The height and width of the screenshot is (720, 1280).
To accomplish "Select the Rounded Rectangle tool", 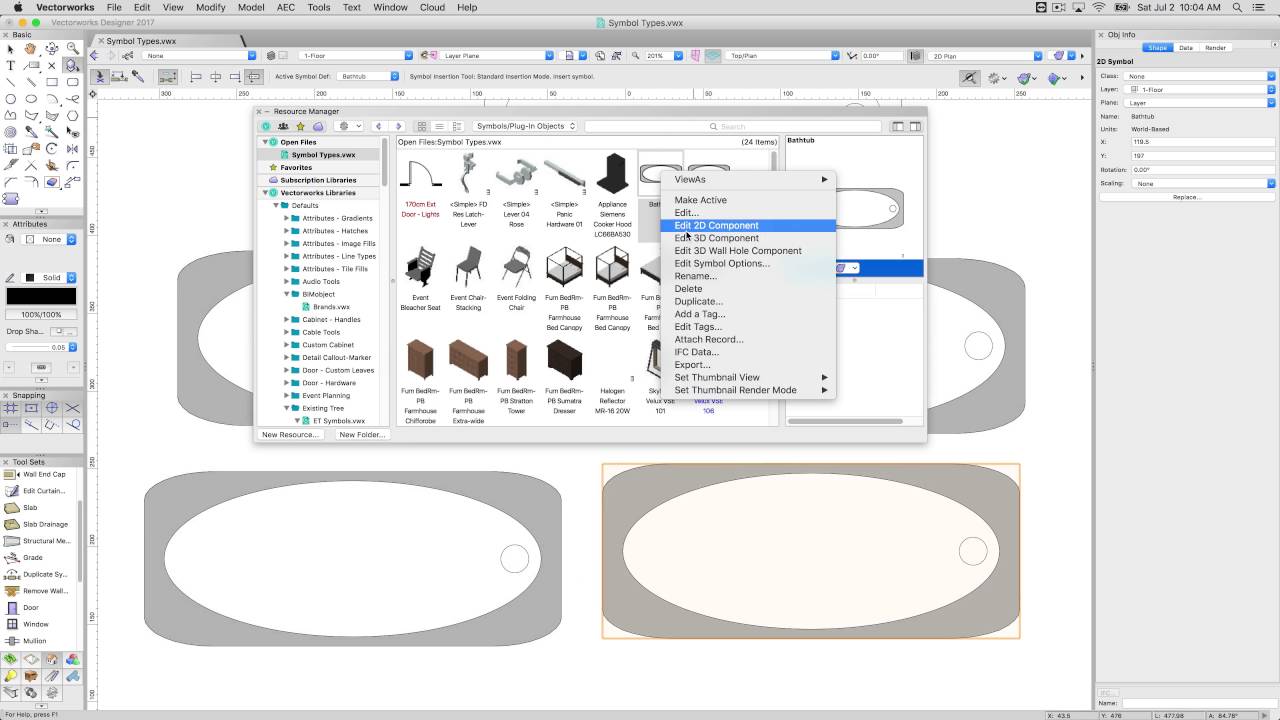I will (73, 82).
